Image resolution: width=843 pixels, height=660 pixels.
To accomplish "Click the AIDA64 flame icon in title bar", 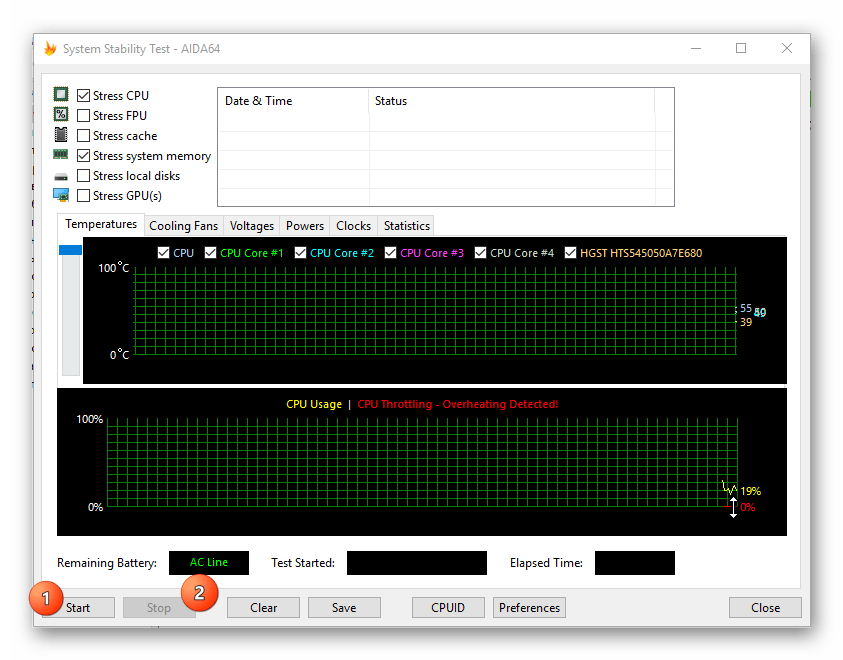I will (50, 48).
